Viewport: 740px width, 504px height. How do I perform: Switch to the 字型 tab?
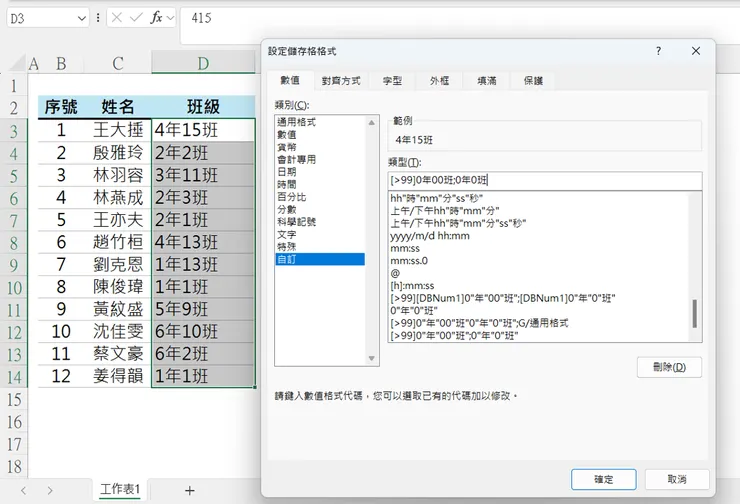[392, 81]
